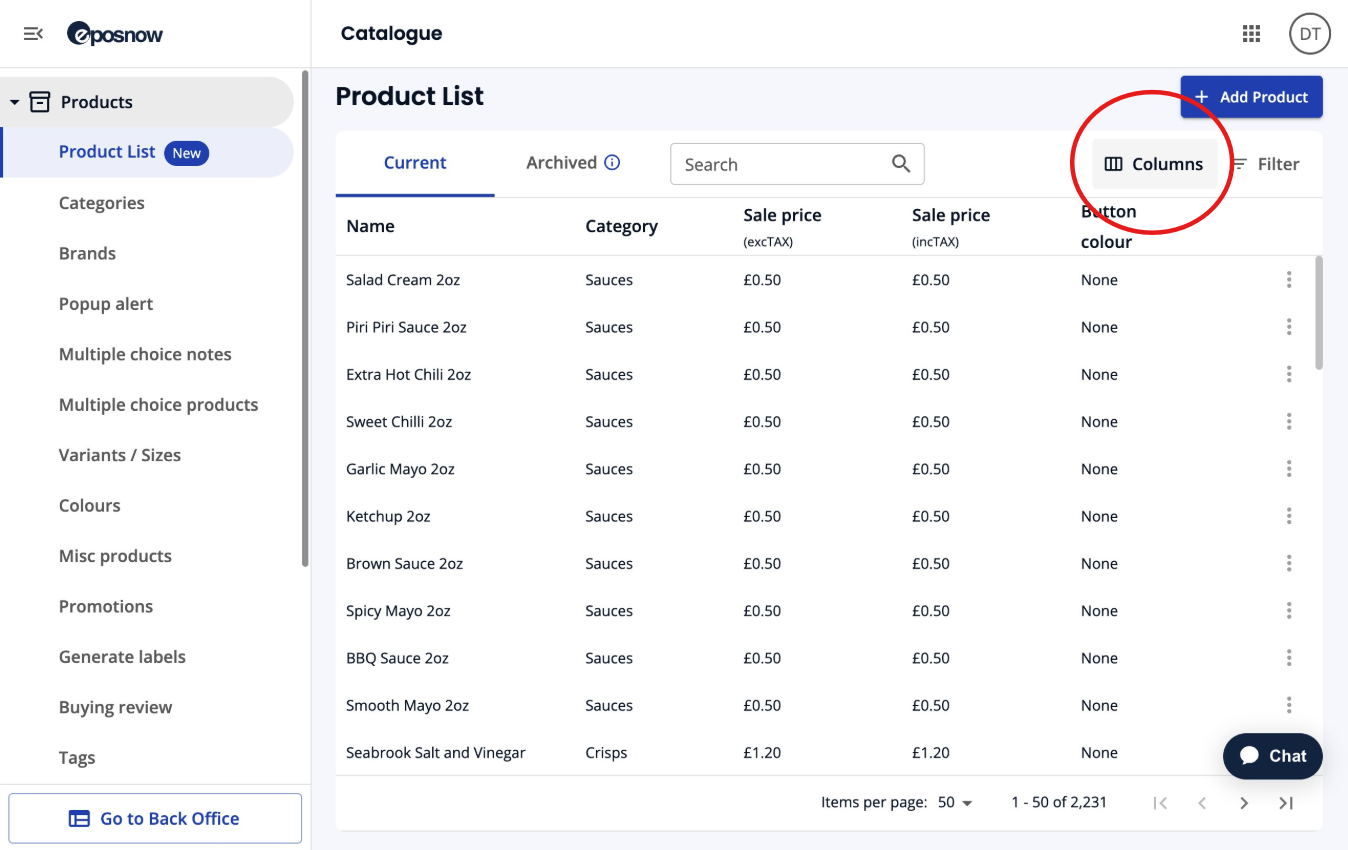Screen dimensions: 1348x850
Task: Click the Category column header
Action: (x=621, y=226)
